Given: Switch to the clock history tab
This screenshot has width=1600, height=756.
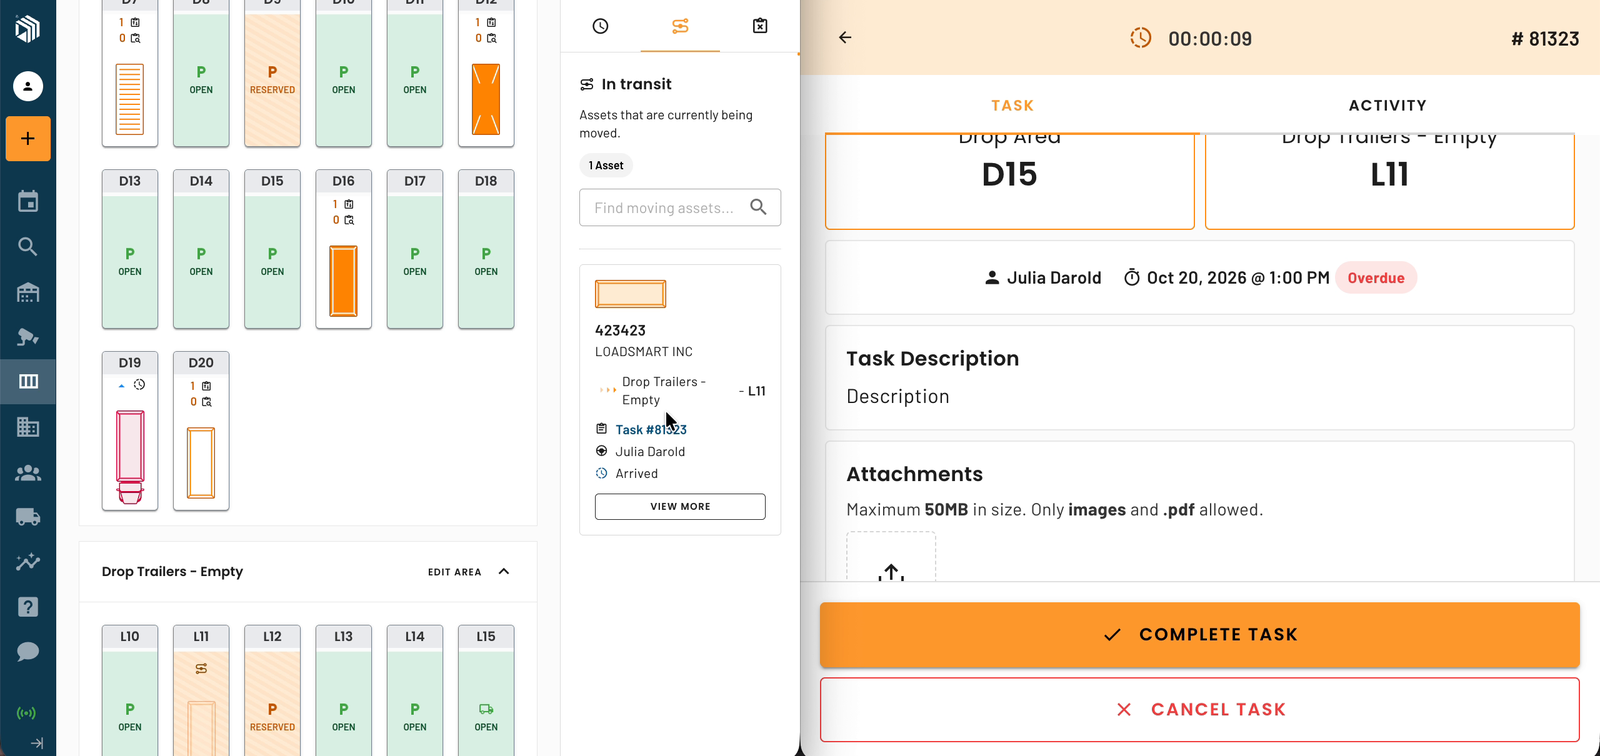Looking at the screenshot, I should (600, 26).
